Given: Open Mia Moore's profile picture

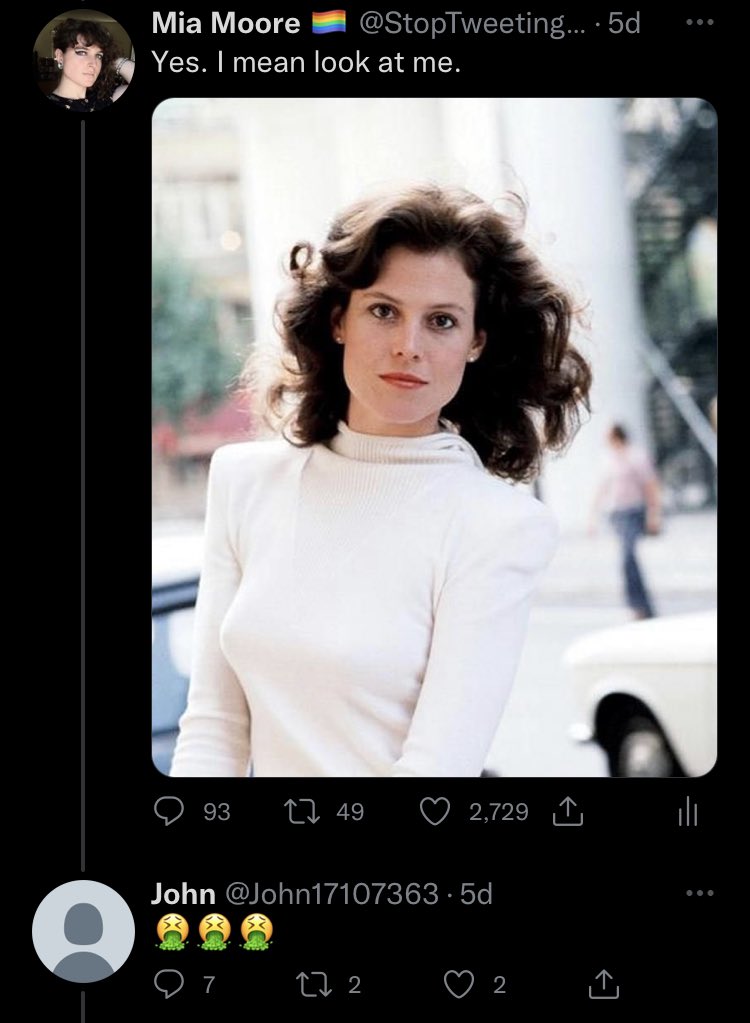Looking at the screenshot, I should [83, 60].
